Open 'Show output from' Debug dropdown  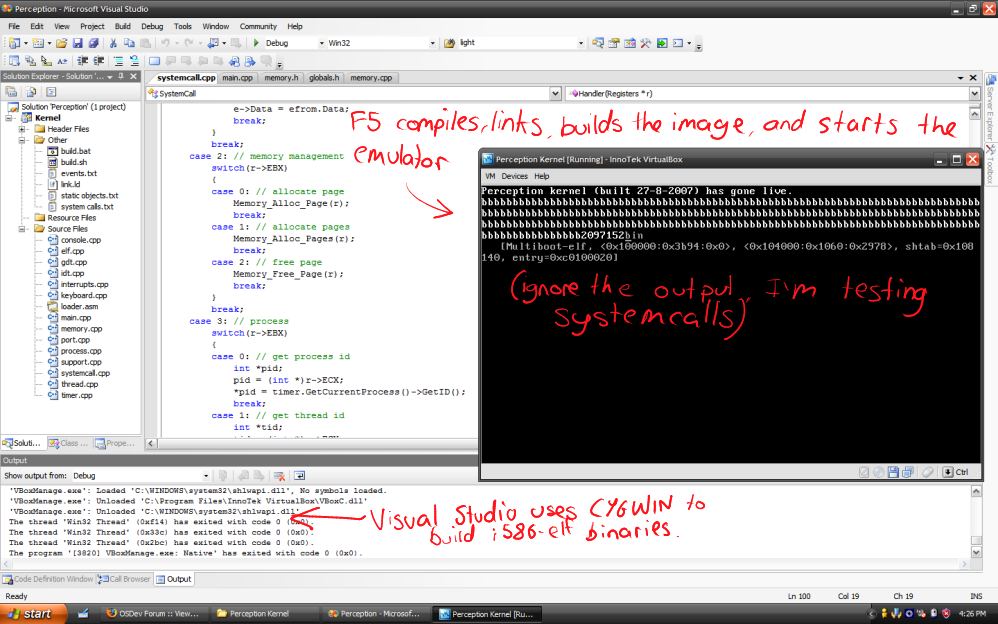click(x=206, y=476)
